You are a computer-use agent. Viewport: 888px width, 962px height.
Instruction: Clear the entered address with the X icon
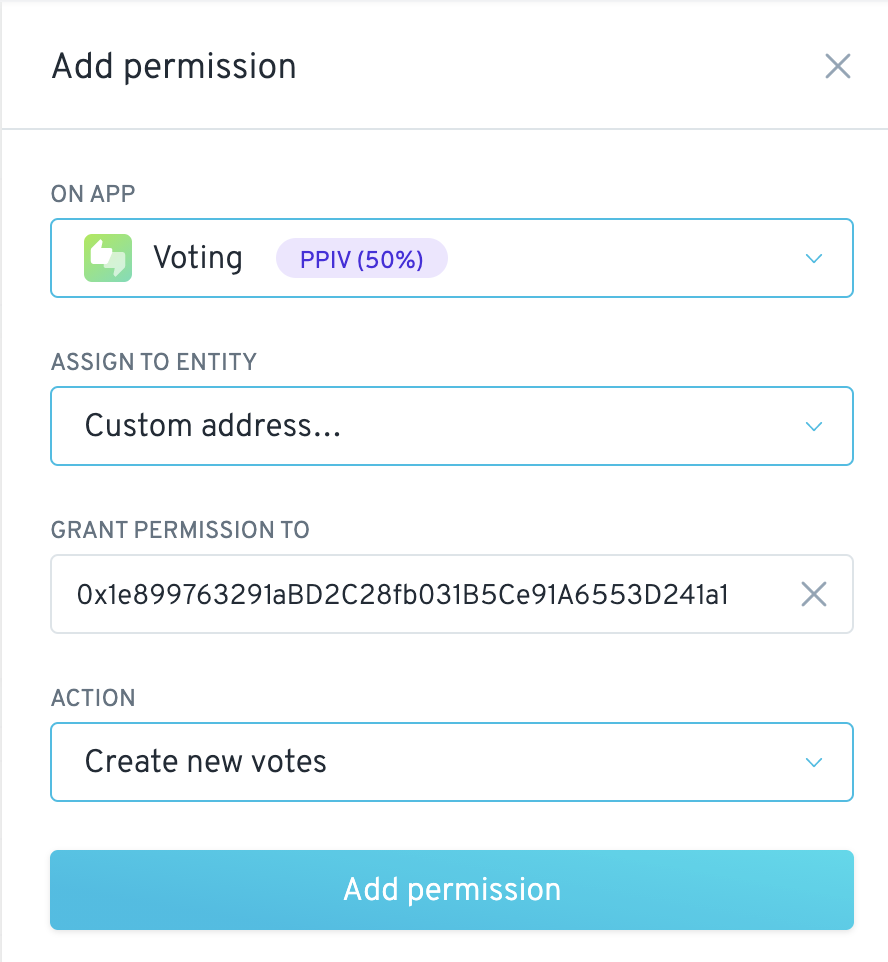(x=814, y=595)
